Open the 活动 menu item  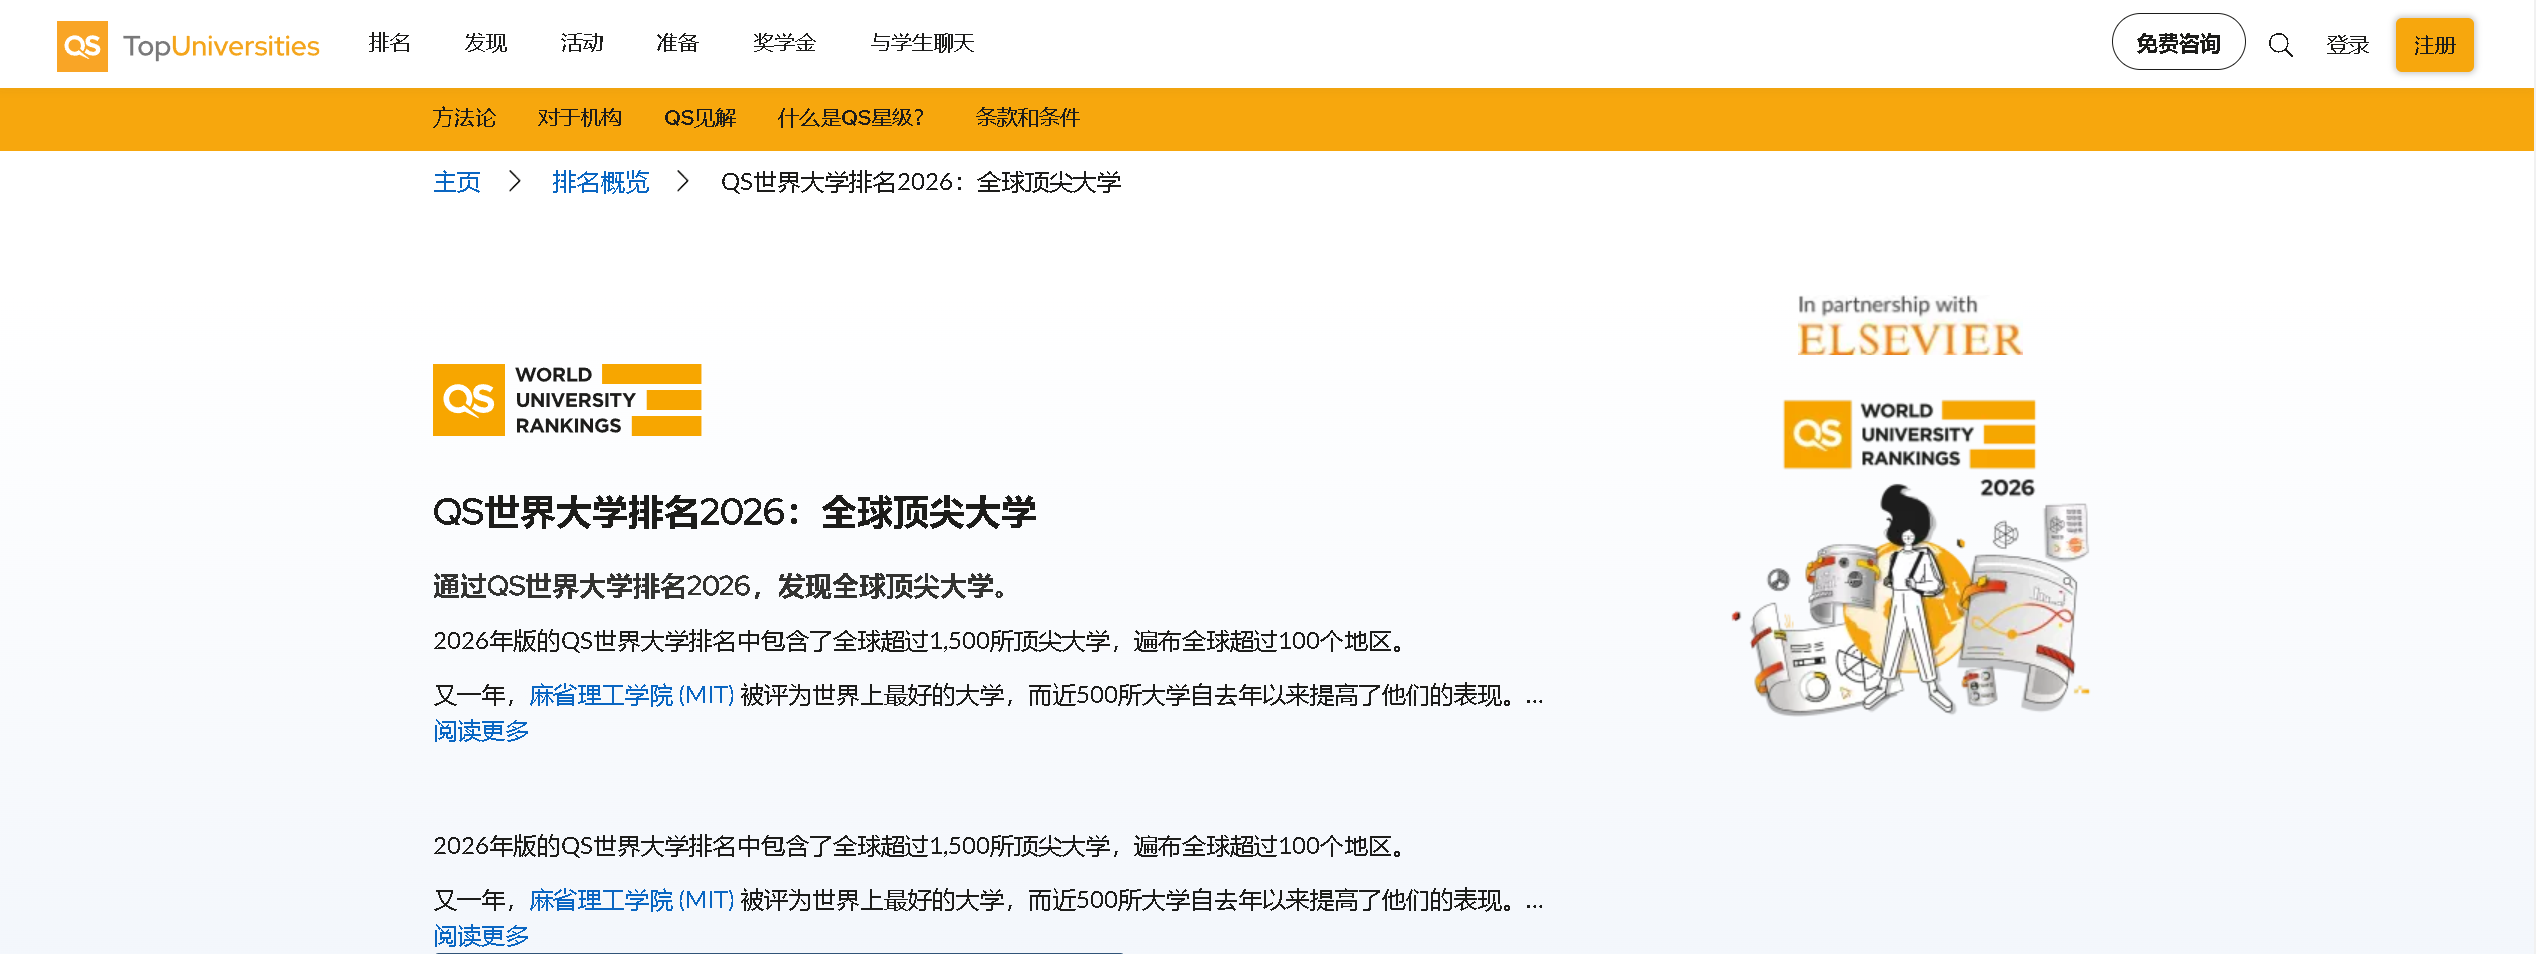[581, 43]
